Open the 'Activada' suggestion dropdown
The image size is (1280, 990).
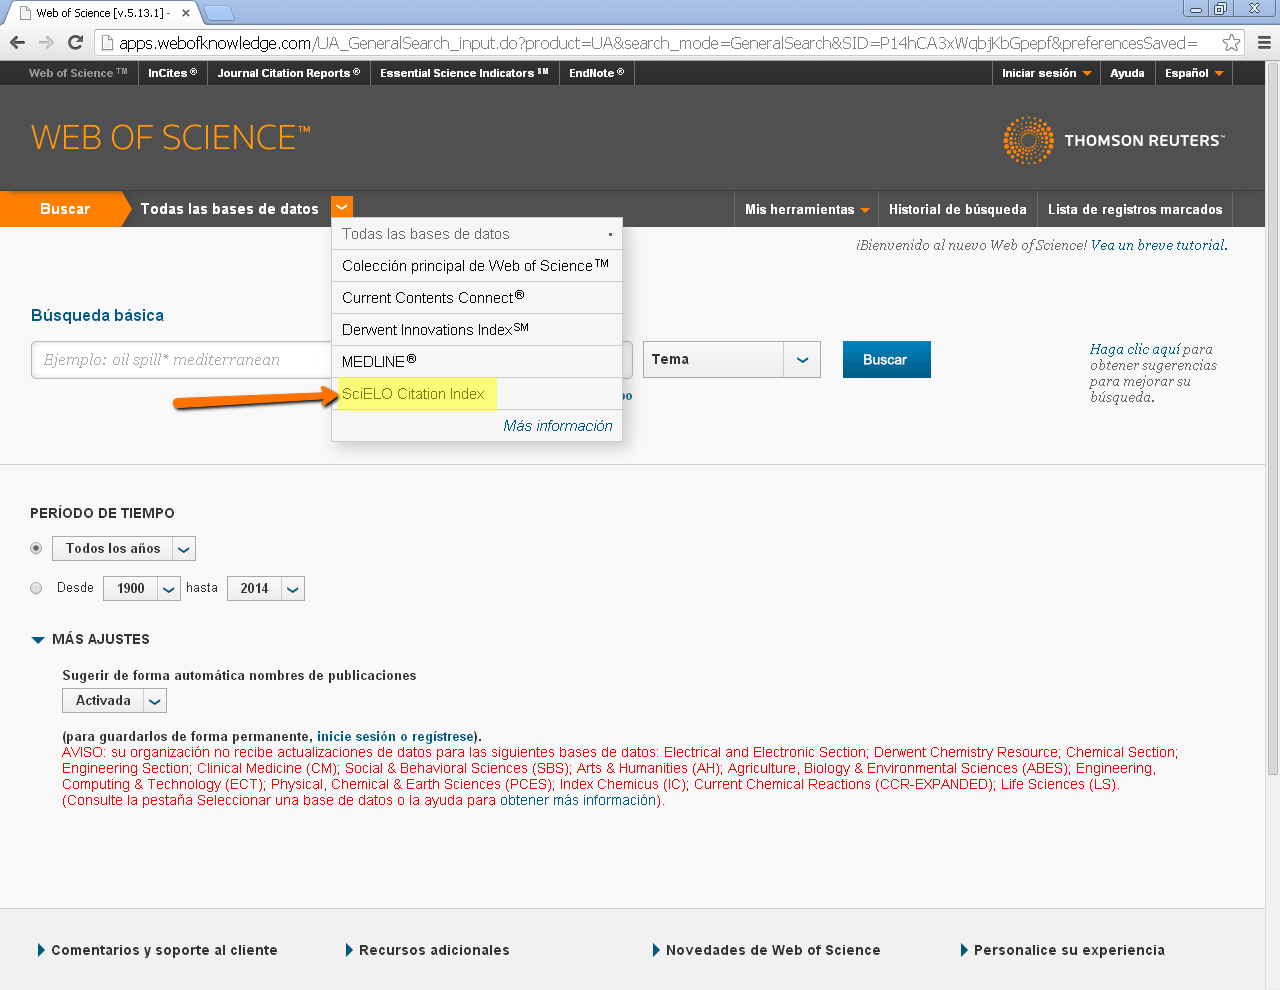click(114, 700)
